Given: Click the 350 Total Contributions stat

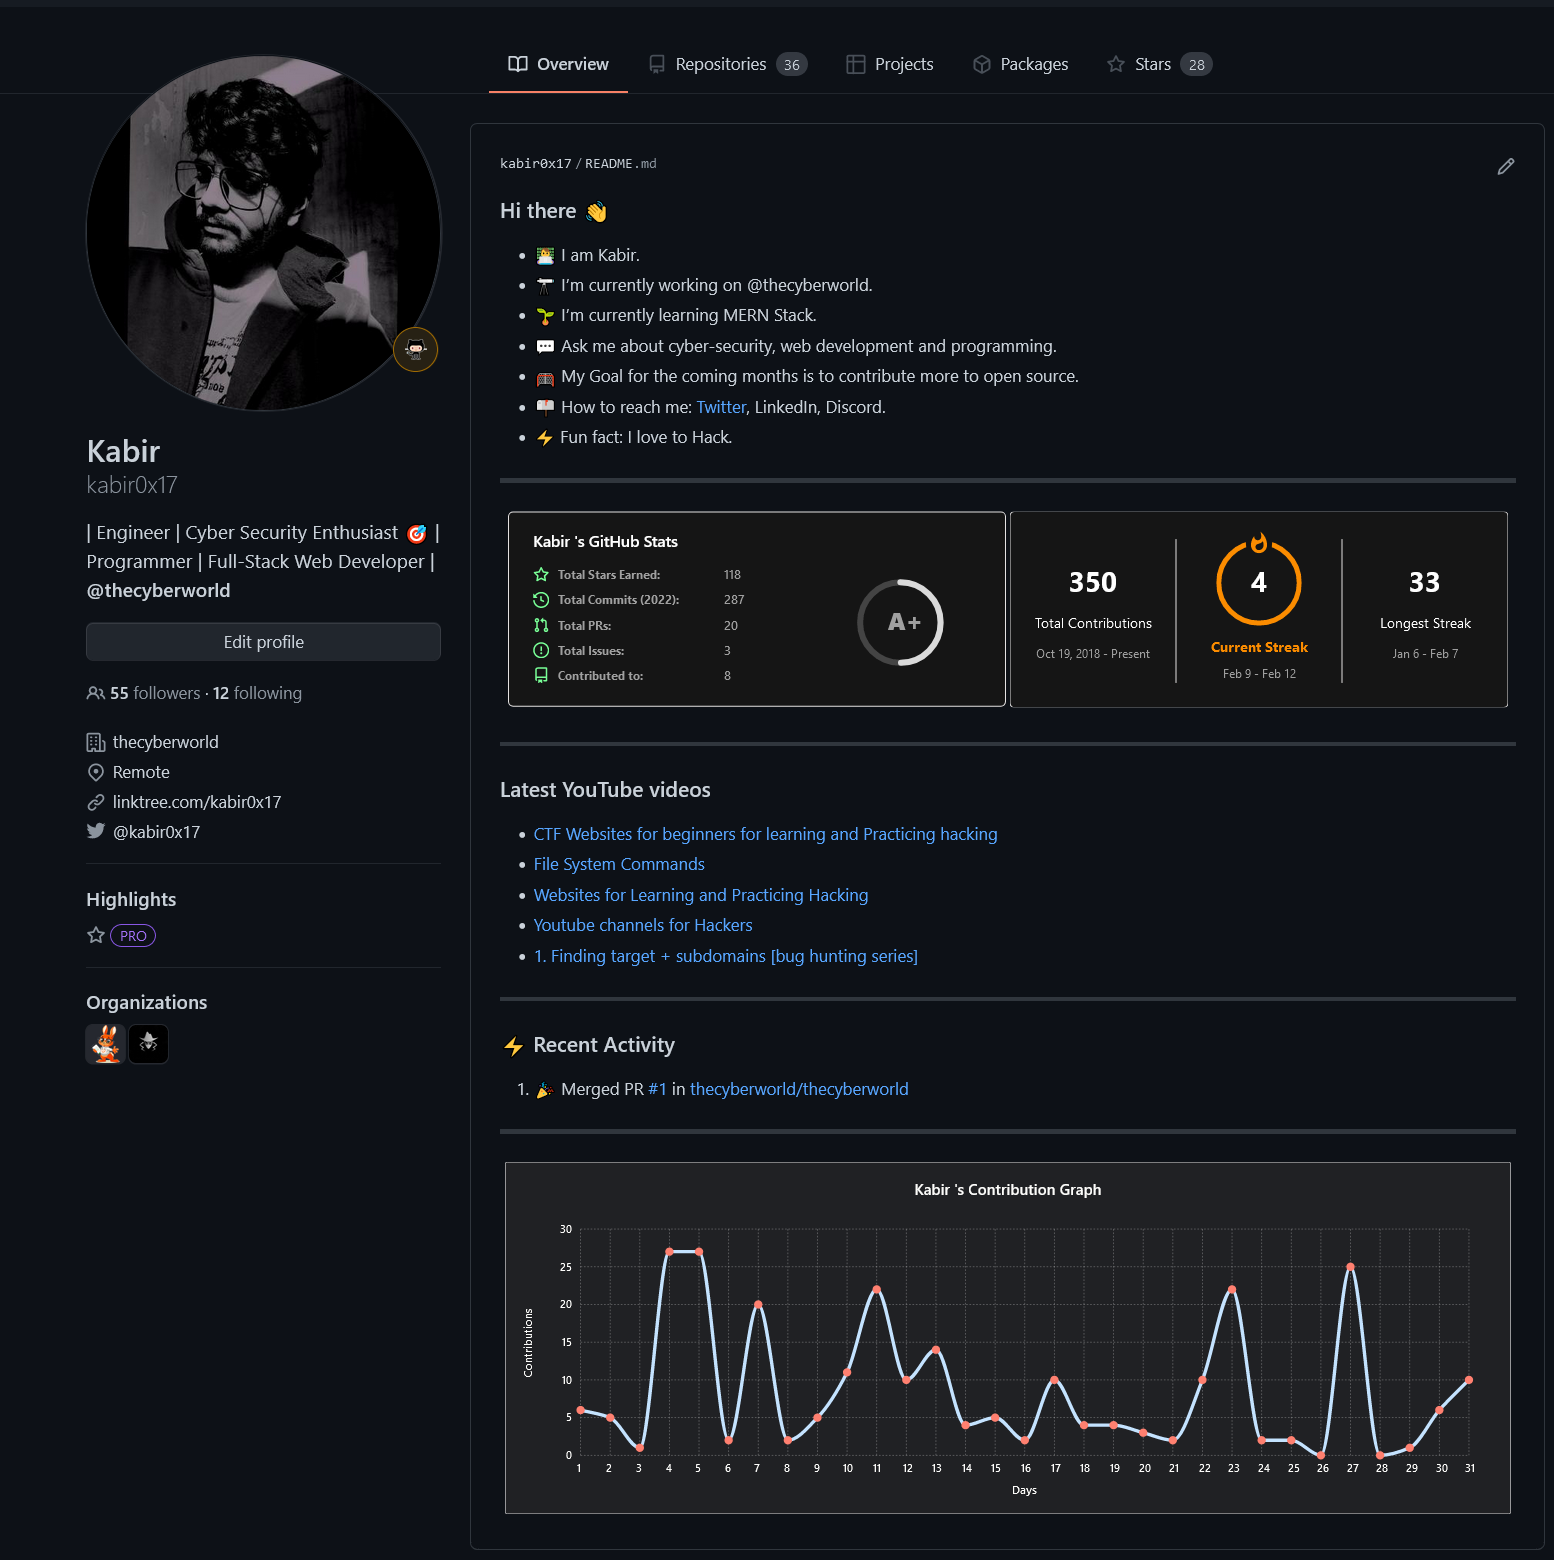Looking at the screenshot, I should [1093, 582].
